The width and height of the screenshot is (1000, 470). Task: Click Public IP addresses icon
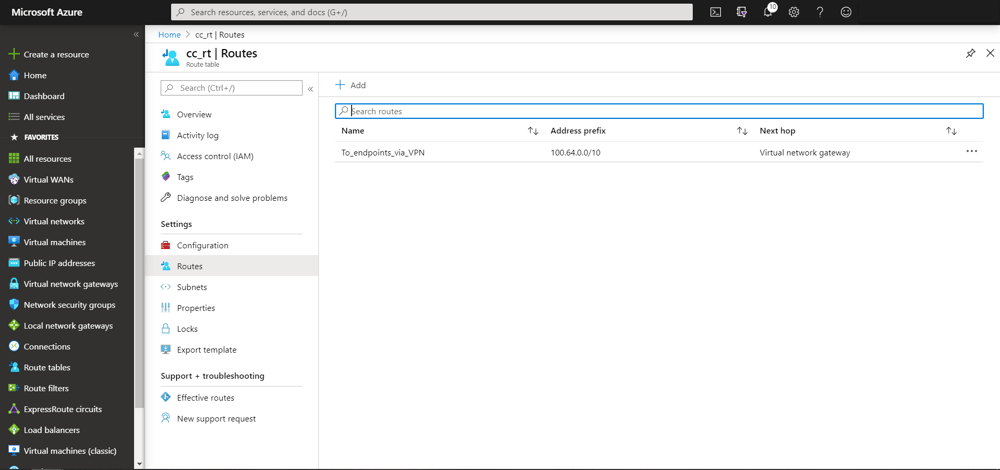tap(13, 263)
